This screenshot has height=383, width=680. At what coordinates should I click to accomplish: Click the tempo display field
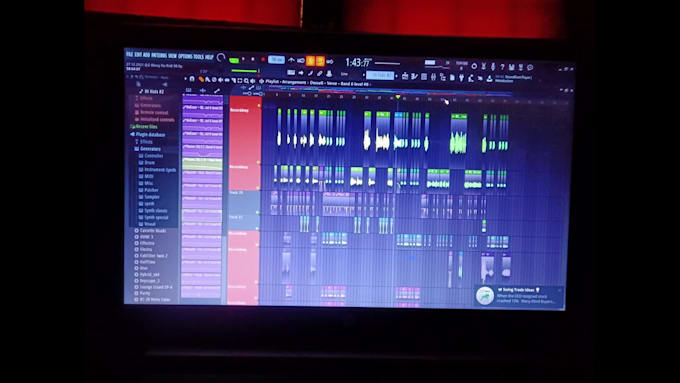(276, 59)
